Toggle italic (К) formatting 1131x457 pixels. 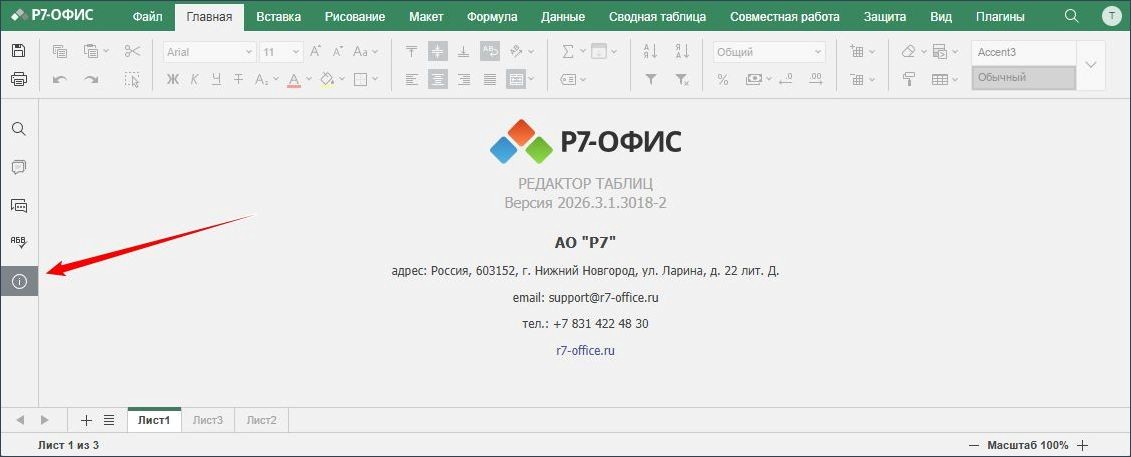coord(194,79)
